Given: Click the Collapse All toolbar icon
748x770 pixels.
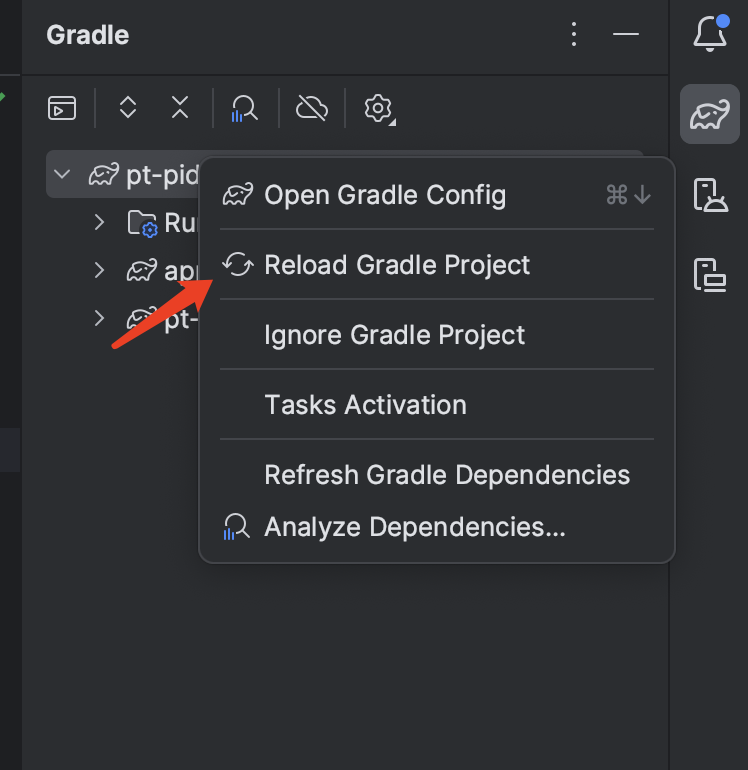Looking at the screenshot, I should [x=180, y=108].
